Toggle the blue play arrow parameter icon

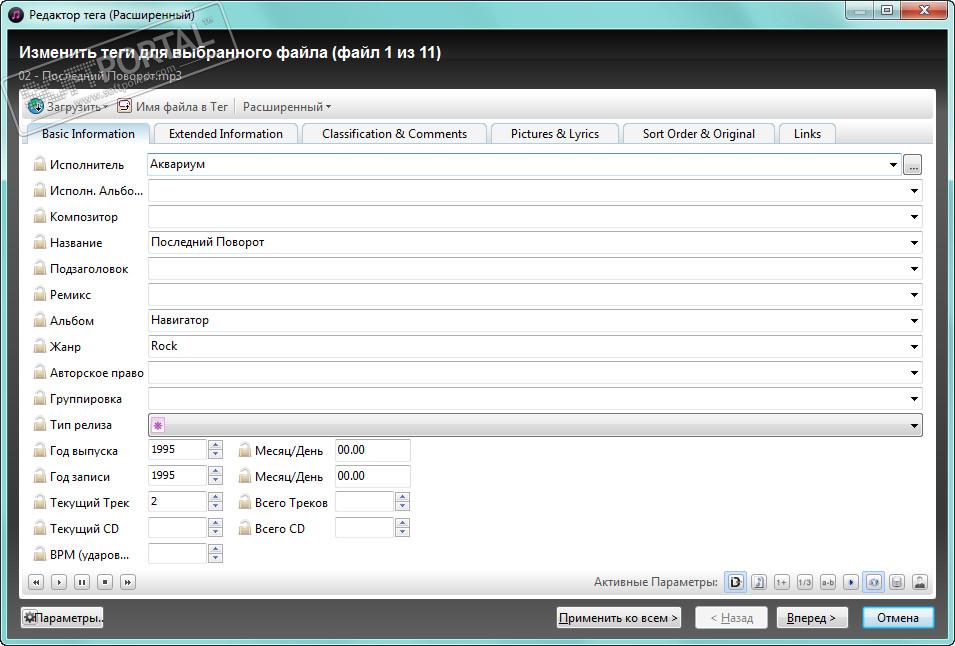851,582
